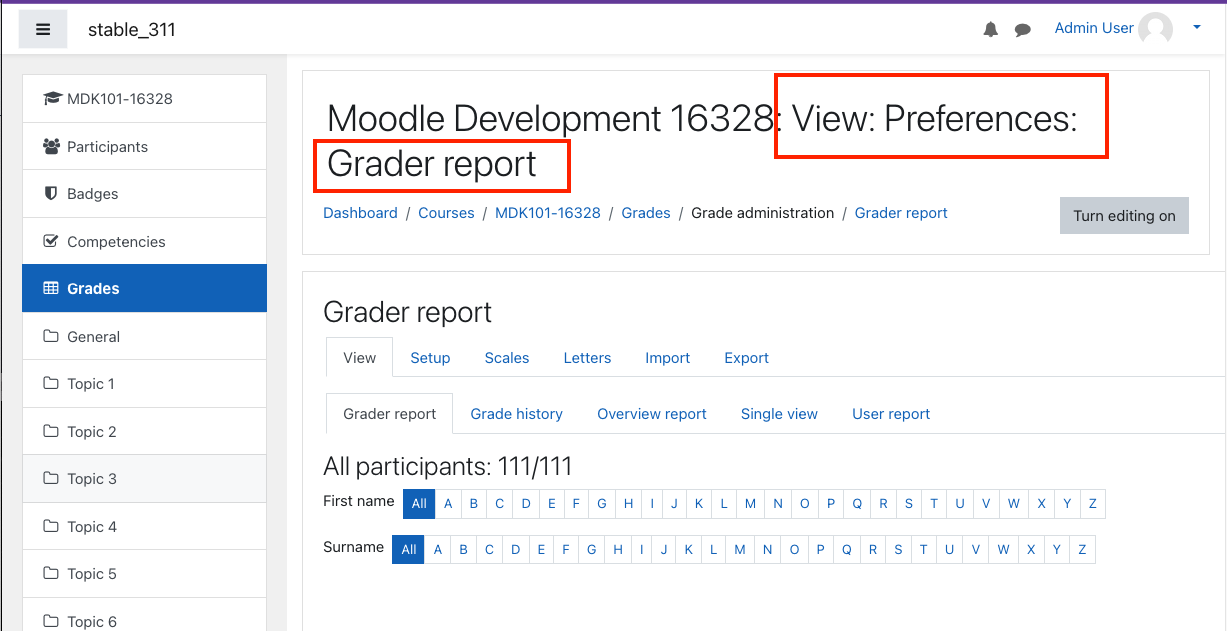Image resolution: width=1227 pixels, height=631 pixels.
Task: Select the View tab
Action: pyautogui.click(x=360, y=358)
